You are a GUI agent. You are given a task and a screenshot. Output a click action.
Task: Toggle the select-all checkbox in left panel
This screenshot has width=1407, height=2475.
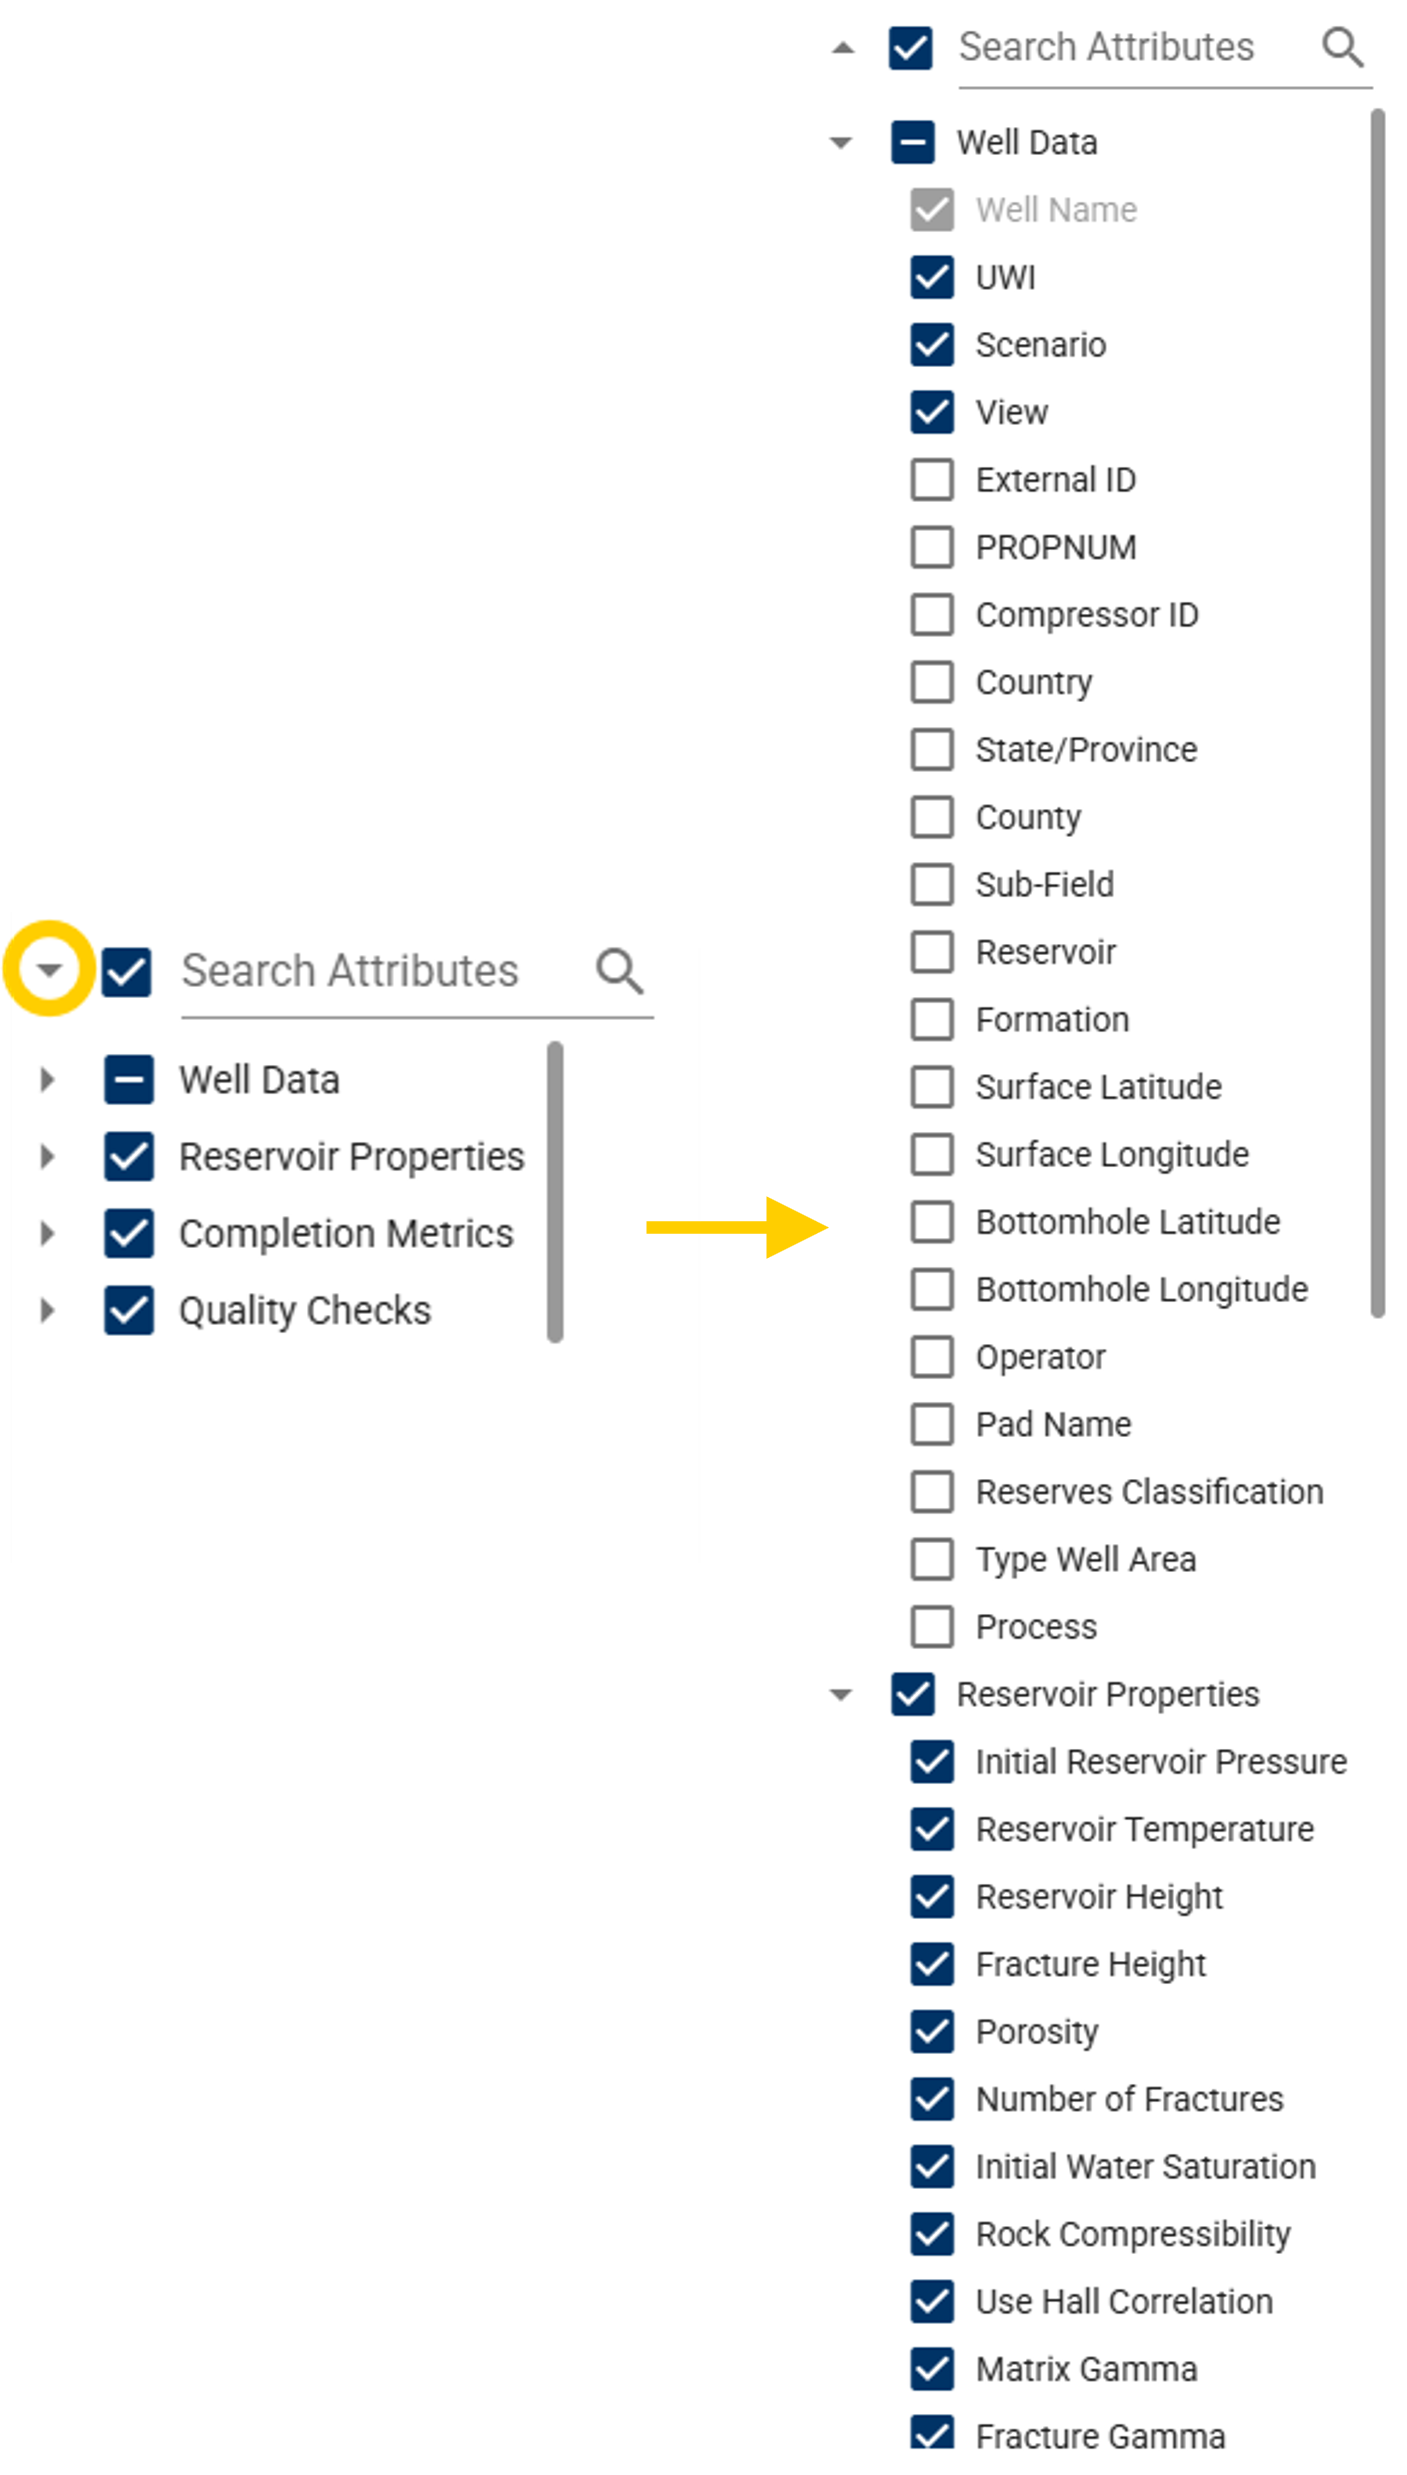pos(126,972)
